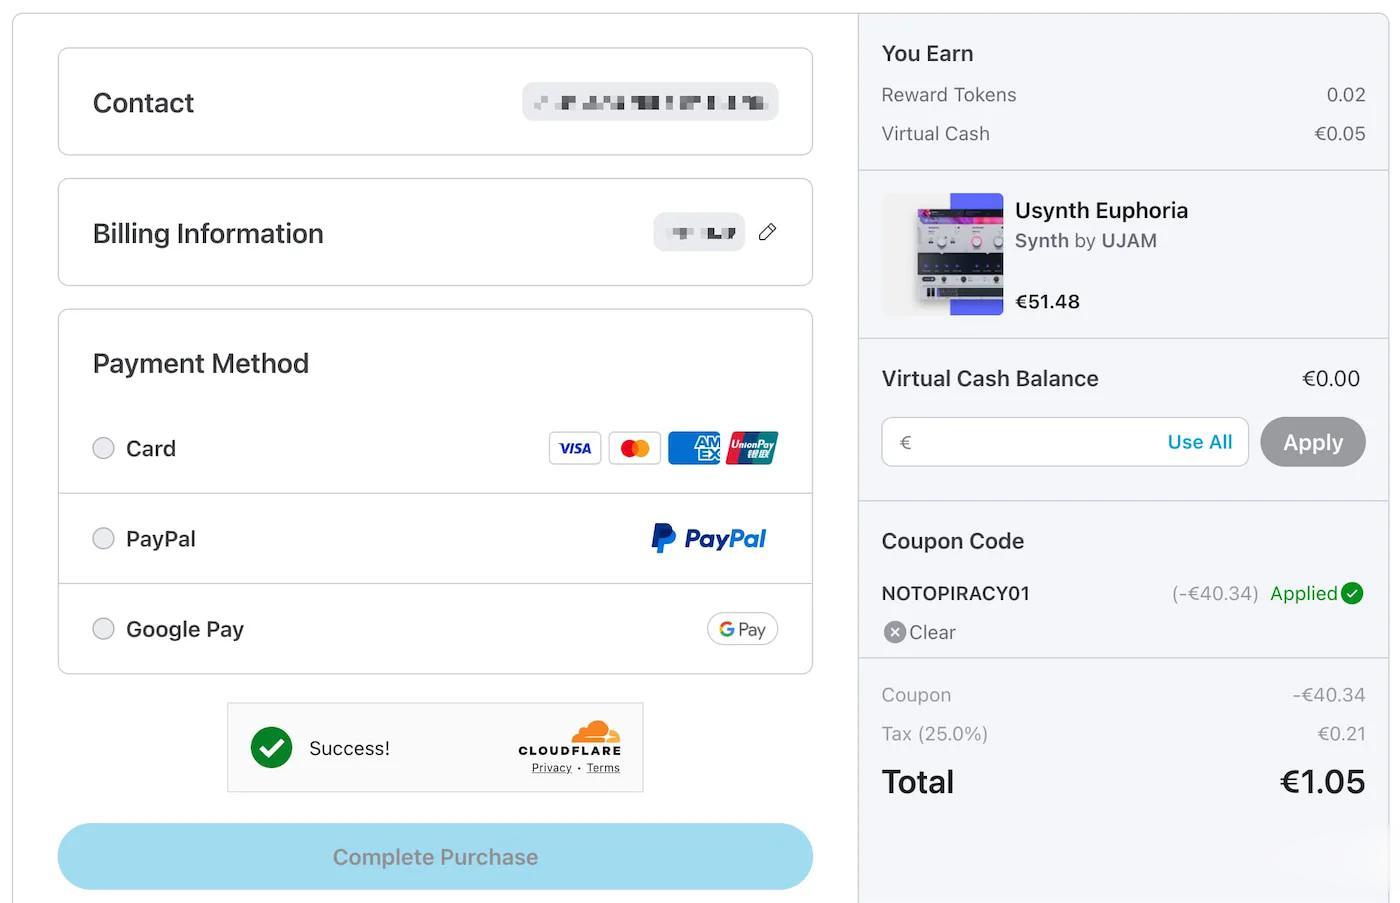Click the PayPal logo
1400x903 pixels.
pyautogui.click(x=709, y=538)
